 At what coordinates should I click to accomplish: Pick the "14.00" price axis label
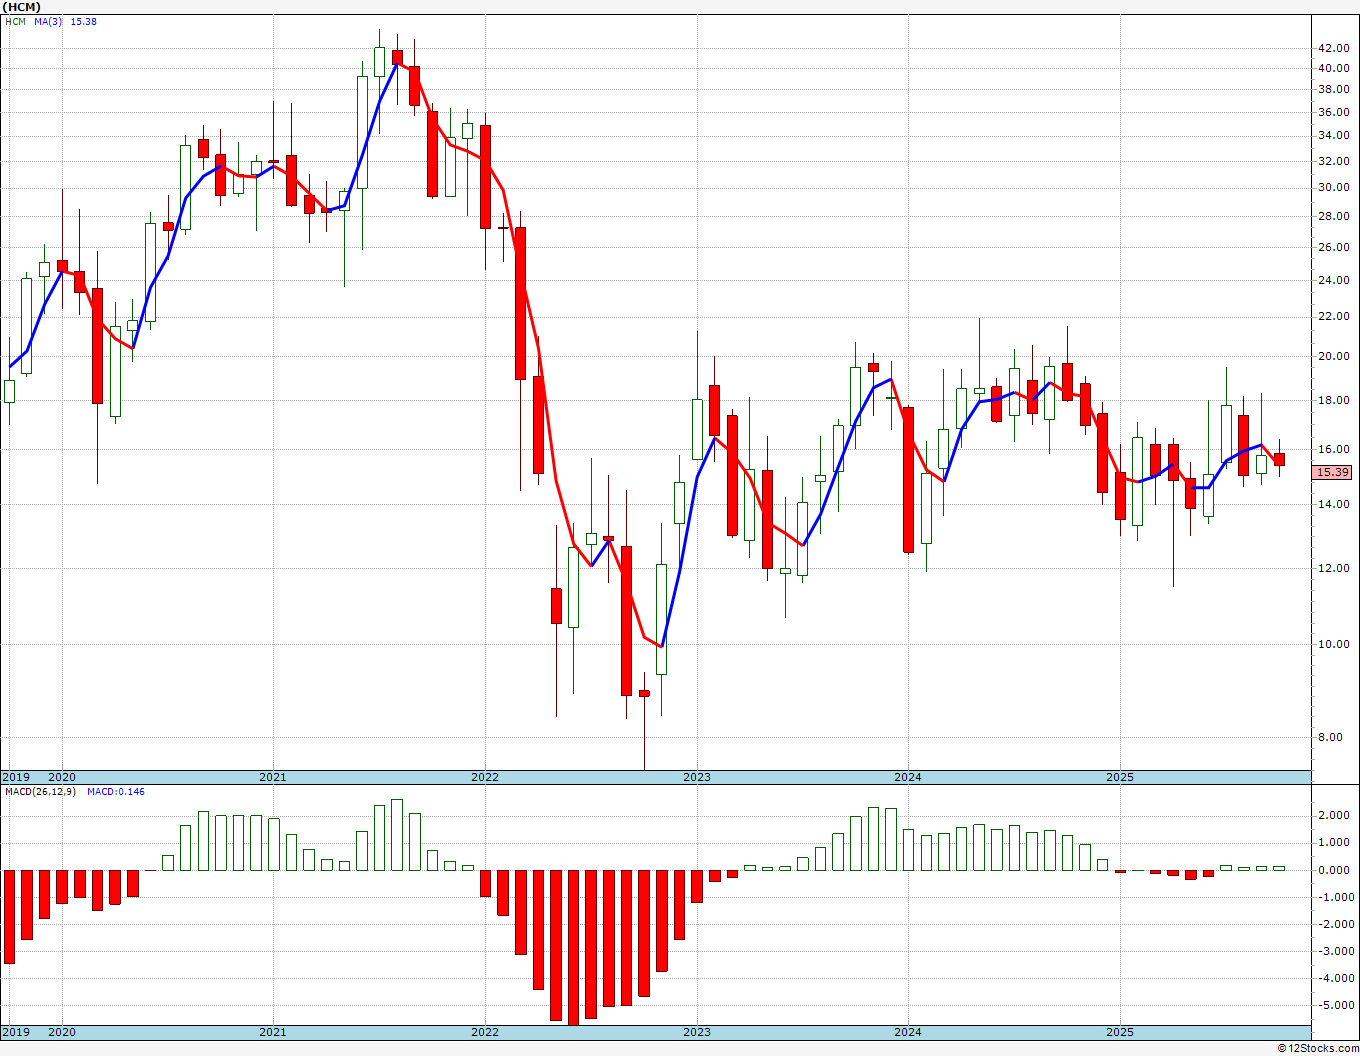1333,504
